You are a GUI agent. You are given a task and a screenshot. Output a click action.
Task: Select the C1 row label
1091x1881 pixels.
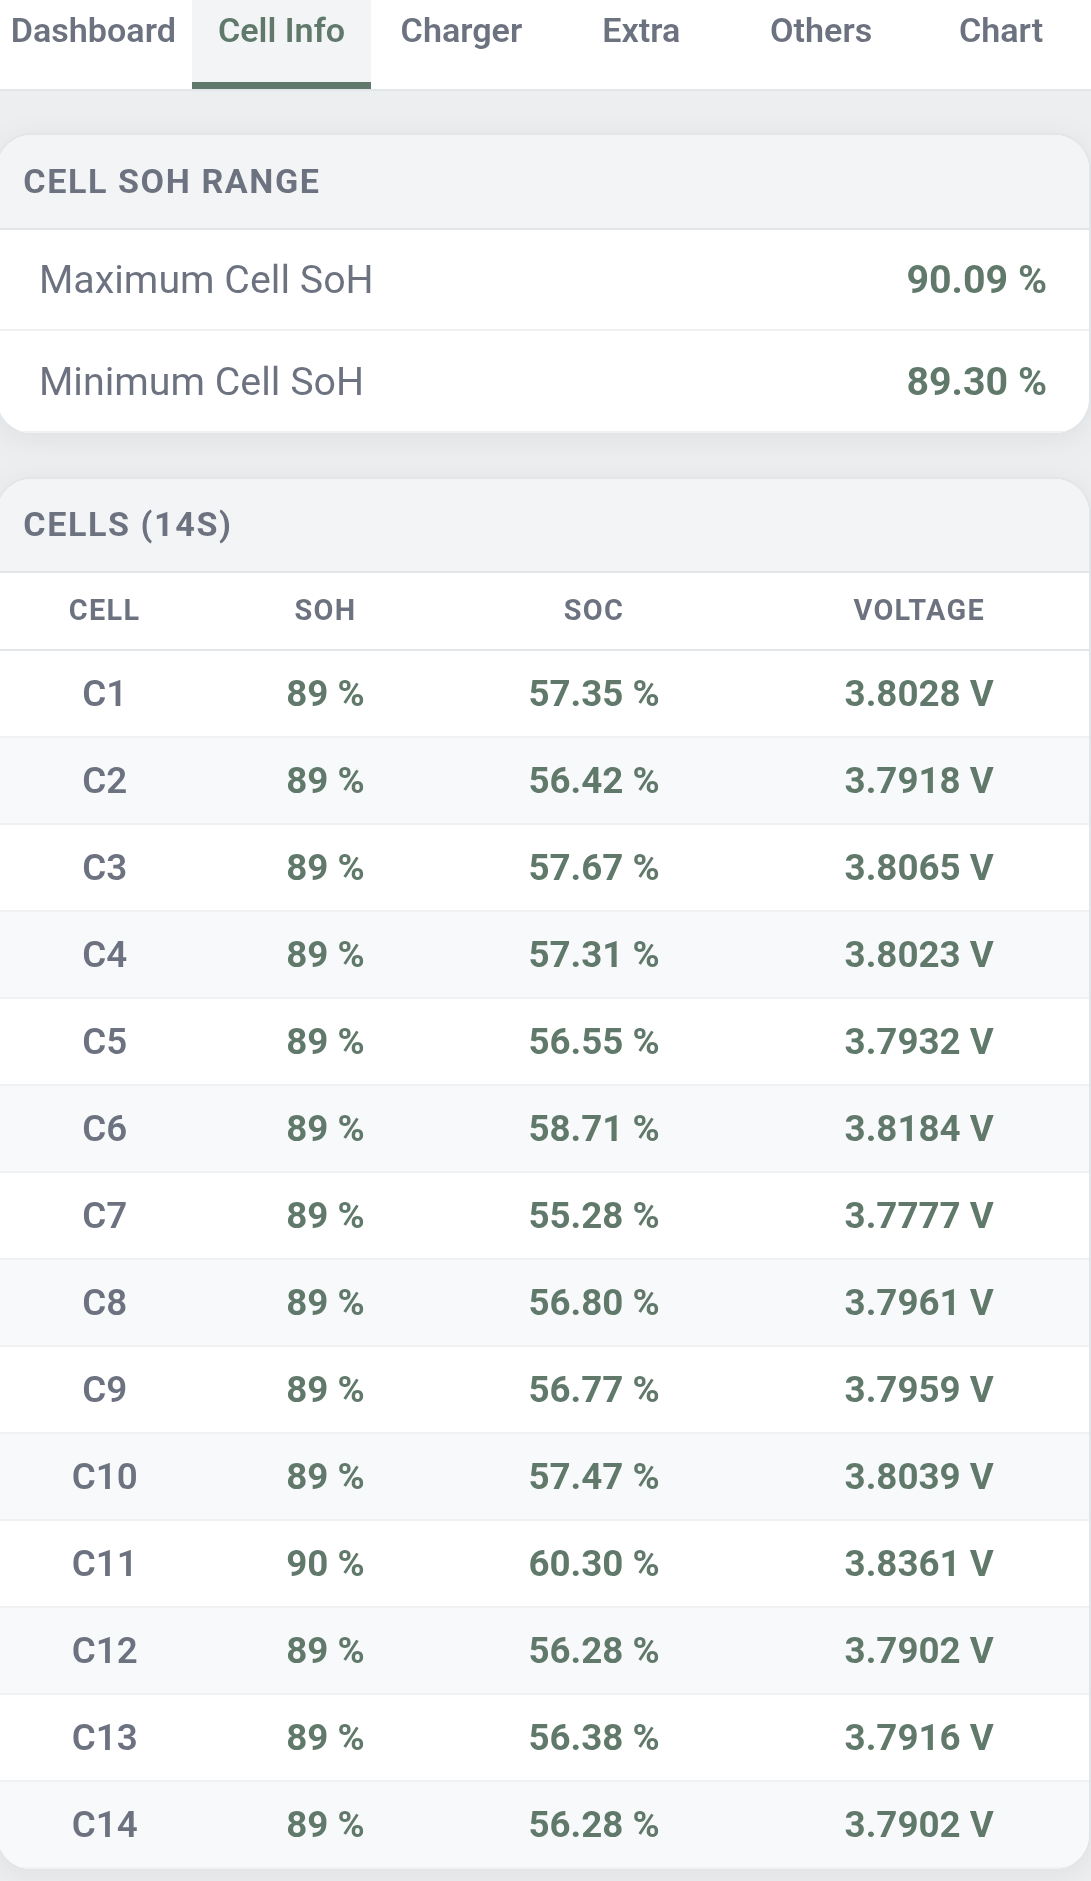click(104, 694)
